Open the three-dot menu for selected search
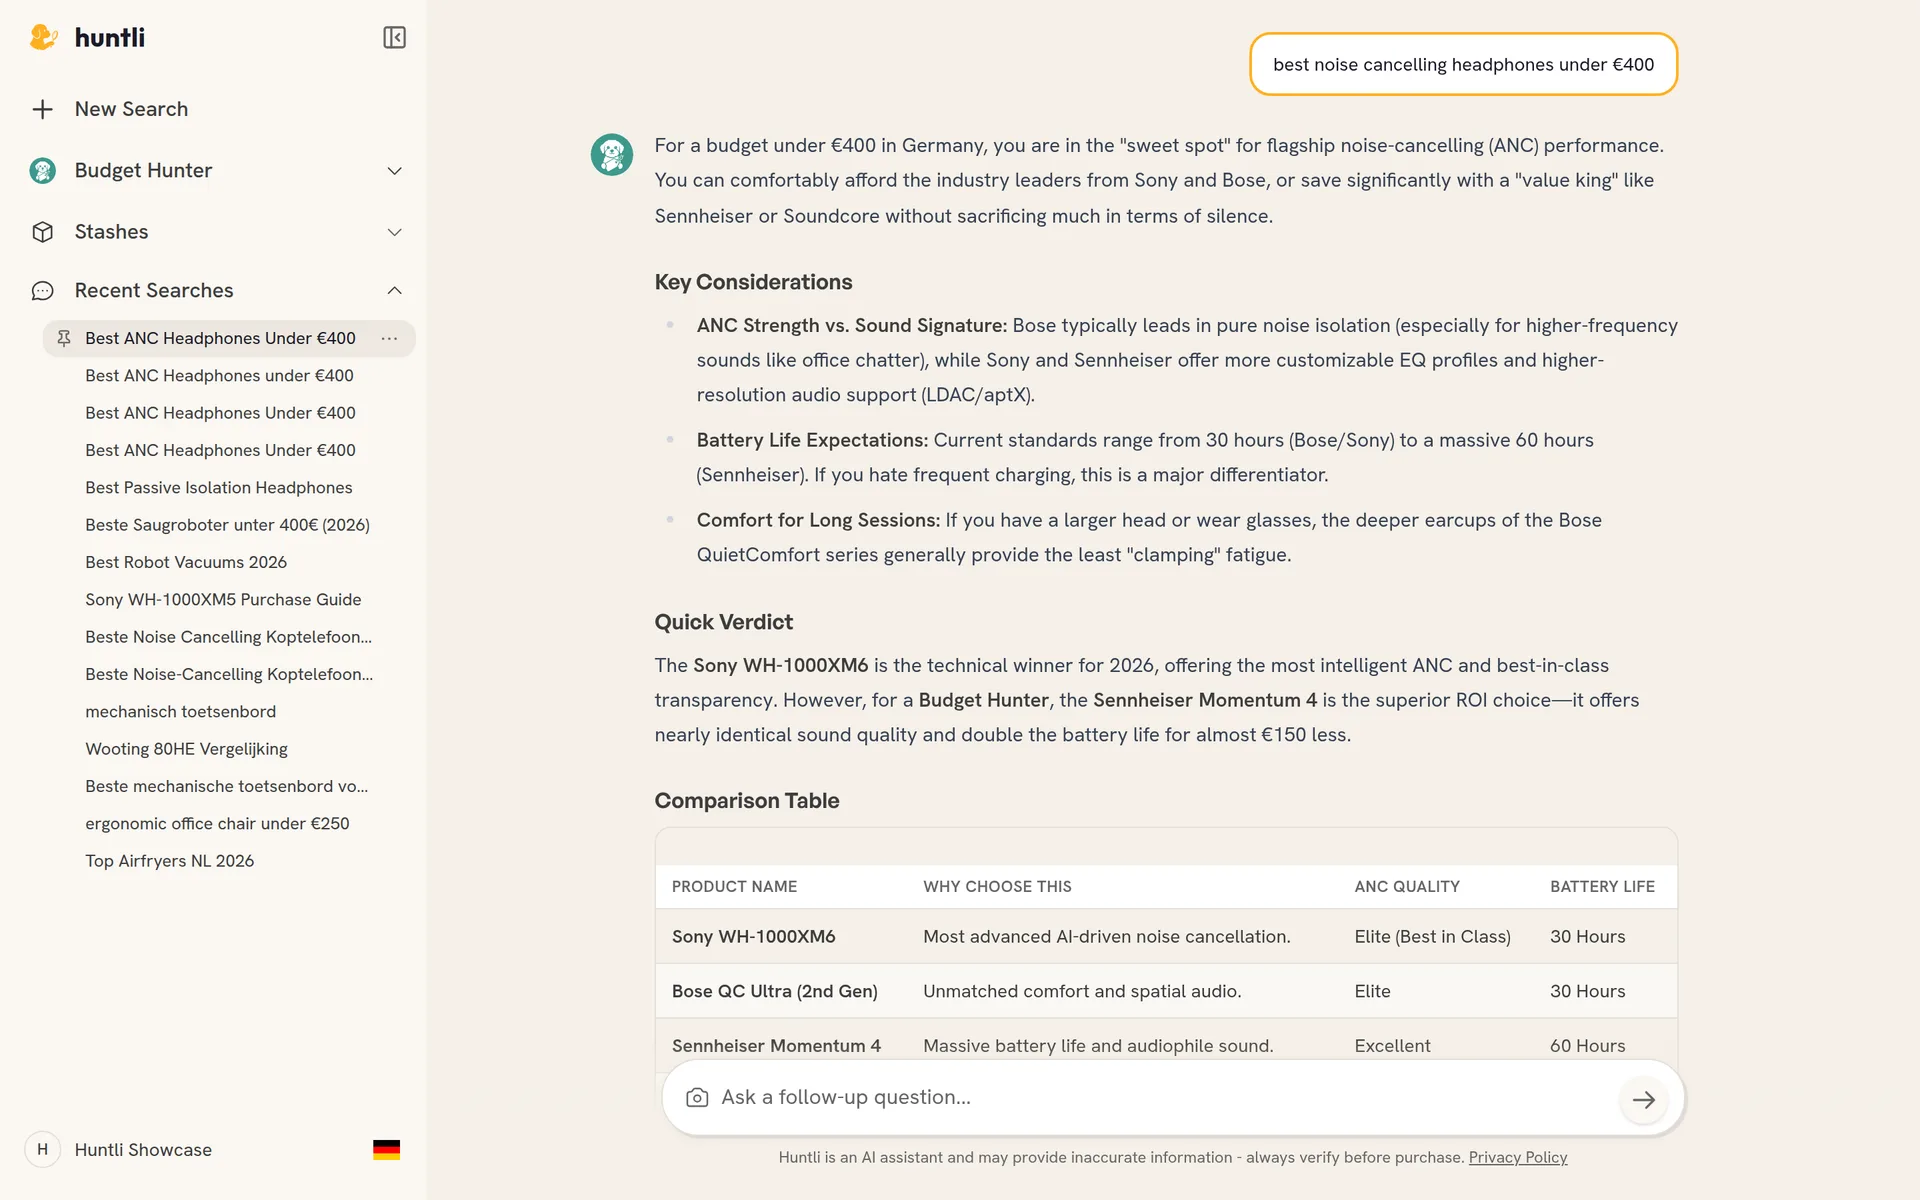 point(389,338)
